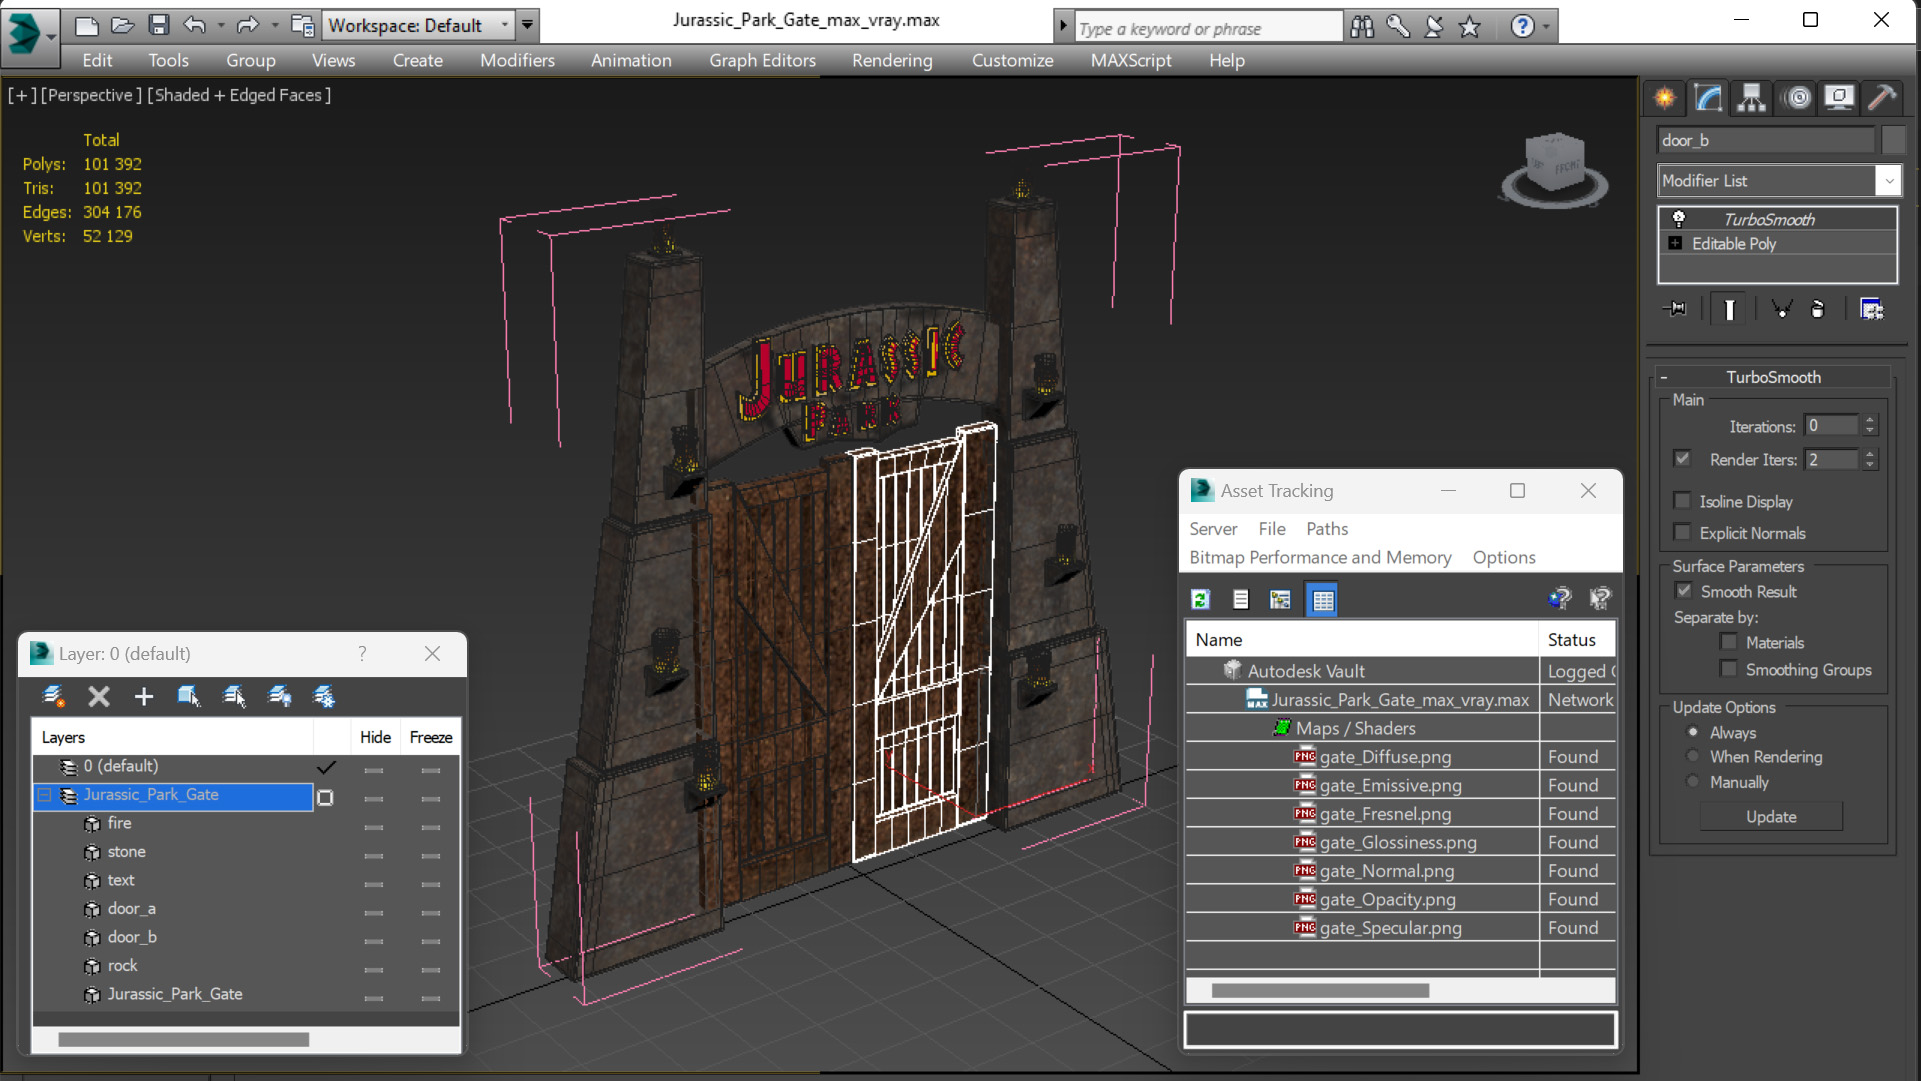
Task: Click the Shaded + Edged Faces viewport label
Action: point(240,95)
